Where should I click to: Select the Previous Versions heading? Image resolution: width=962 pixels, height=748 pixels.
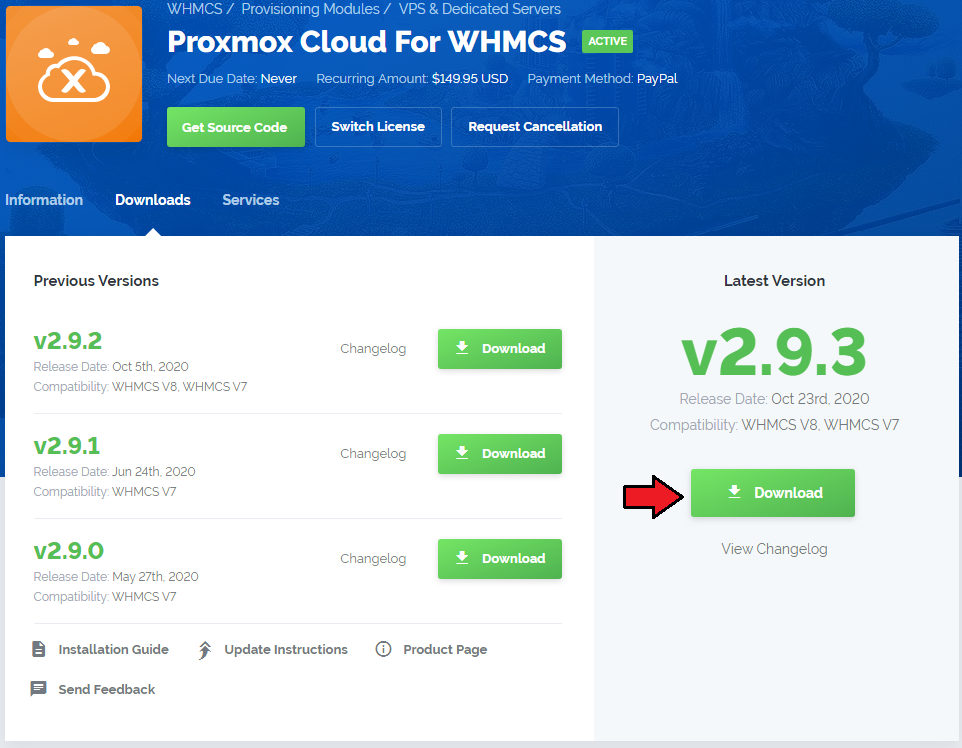point(96,281)
